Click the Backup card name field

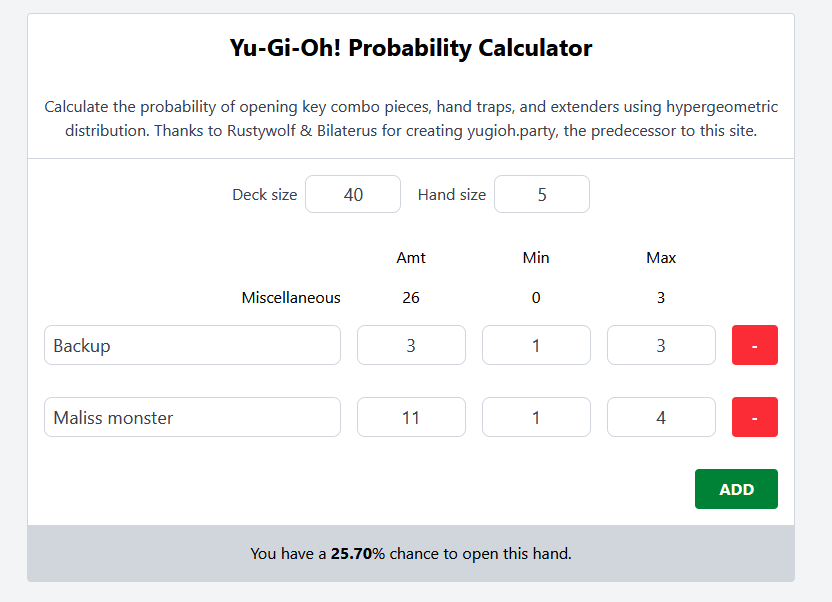coord(192,345)
